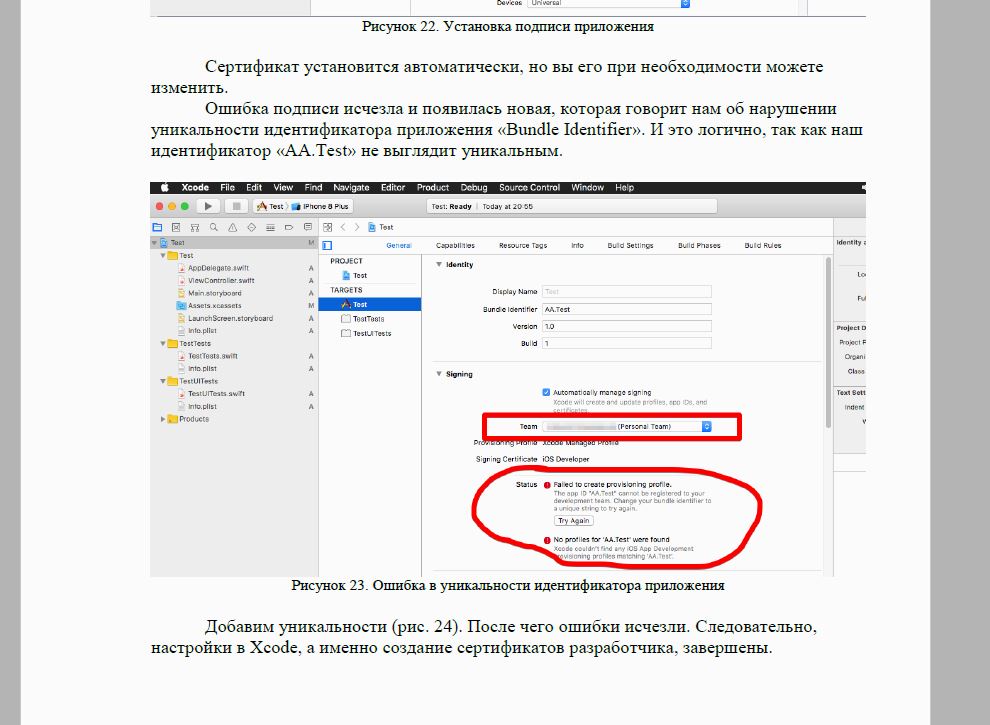
Task: Select LaunchScreen.storyboard in the navigator
Action: click(230, 318)
